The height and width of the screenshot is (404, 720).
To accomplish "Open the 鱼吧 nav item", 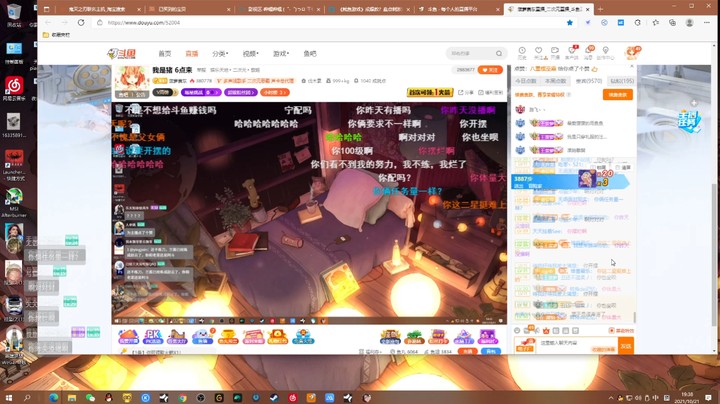I will [x=310, y=54].
